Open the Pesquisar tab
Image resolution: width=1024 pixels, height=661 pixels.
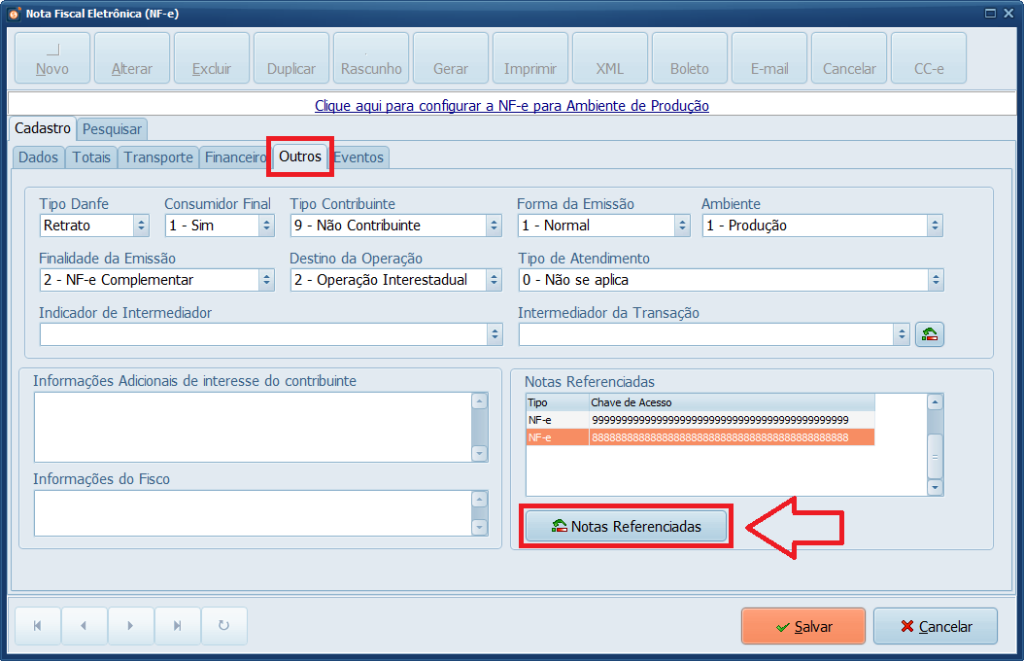tap(112, 129)
